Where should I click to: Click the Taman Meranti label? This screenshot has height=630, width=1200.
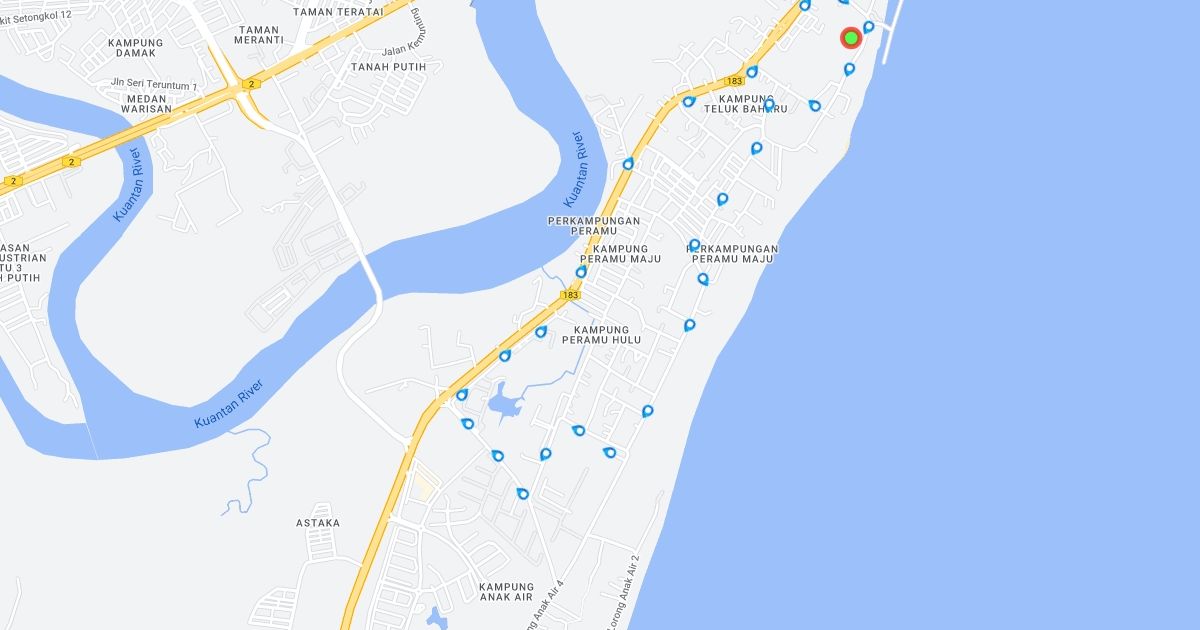pos(259,35)
